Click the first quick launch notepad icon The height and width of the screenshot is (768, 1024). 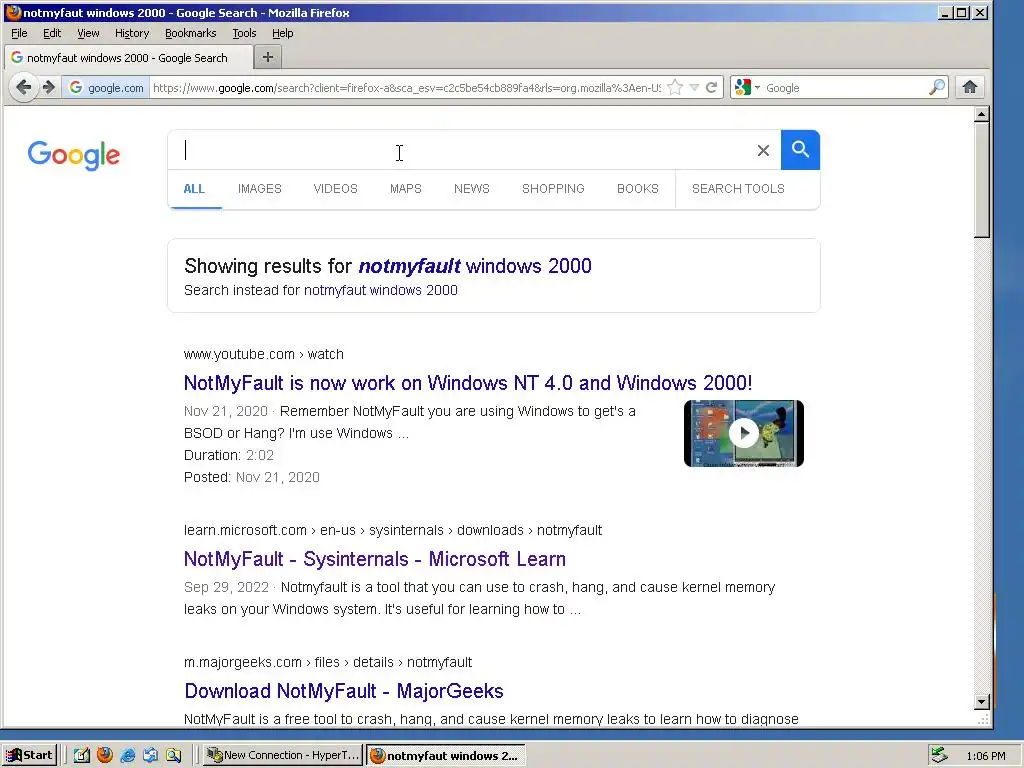[x=81, y=756]
